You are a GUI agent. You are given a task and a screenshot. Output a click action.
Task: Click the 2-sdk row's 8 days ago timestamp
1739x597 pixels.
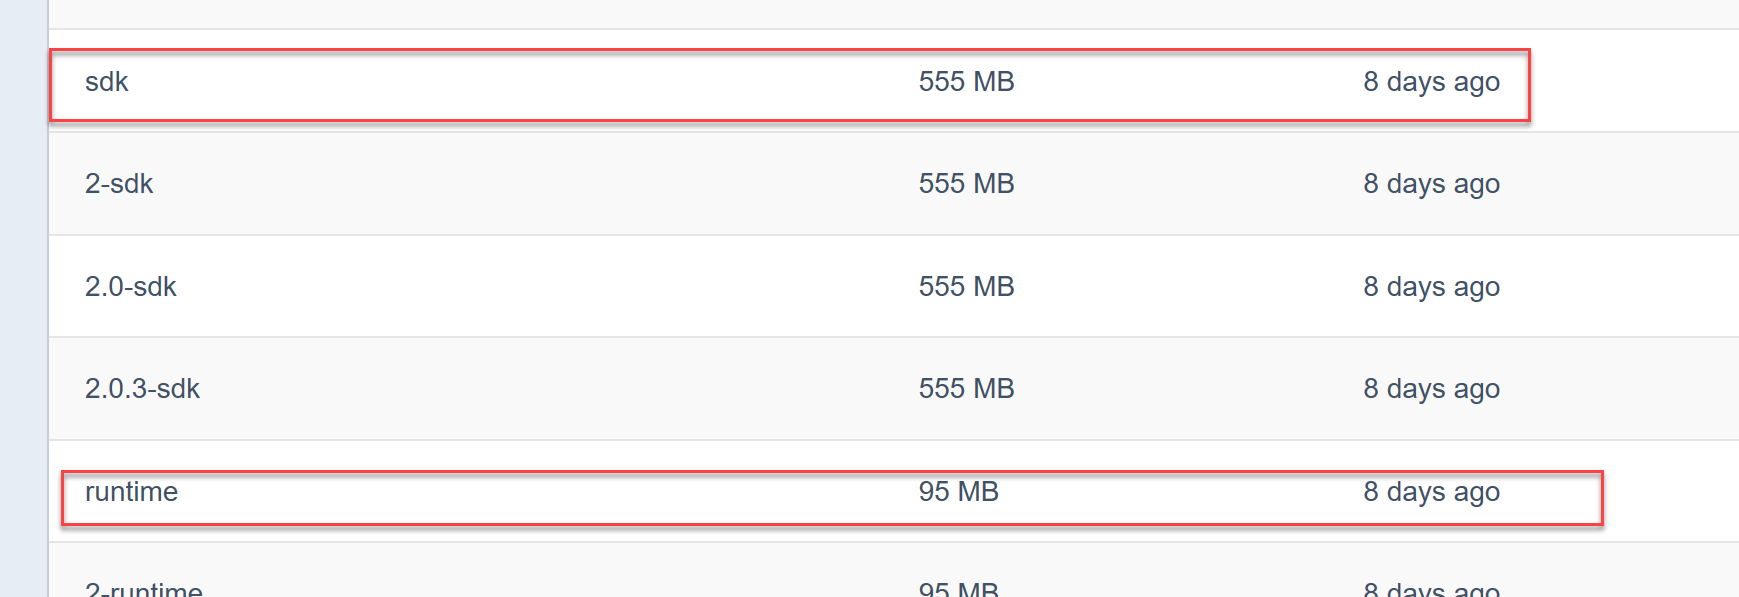click(1431, 184)
